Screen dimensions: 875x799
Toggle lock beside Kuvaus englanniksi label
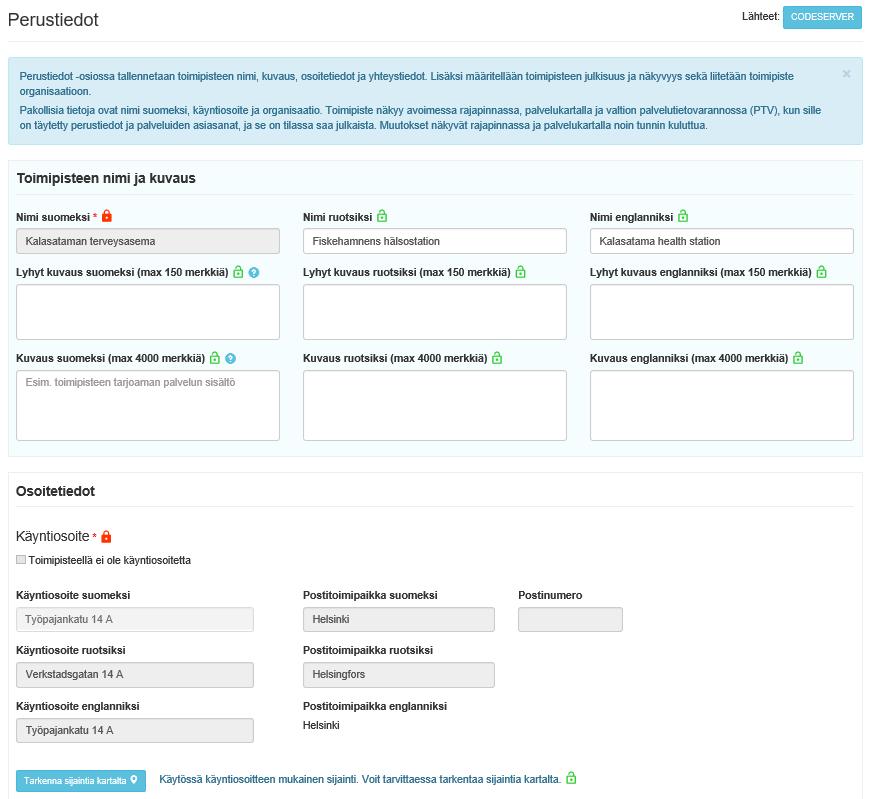[x=798, y=358]
